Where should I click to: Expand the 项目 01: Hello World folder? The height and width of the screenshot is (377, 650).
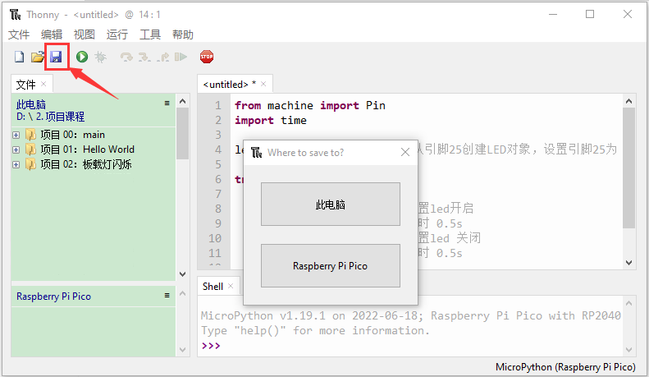(x=16, y=150)
